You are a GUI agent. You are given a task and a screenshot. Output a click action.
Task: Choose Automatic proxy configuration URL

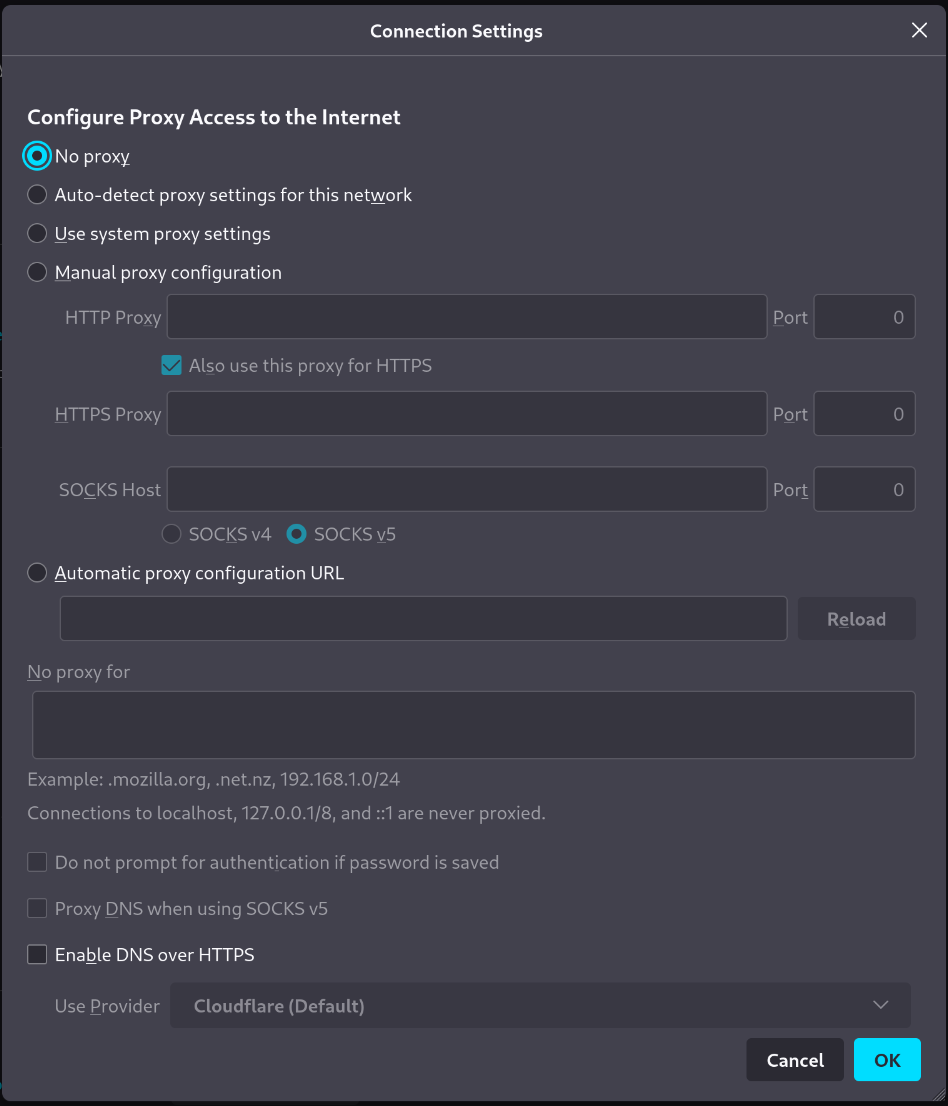click(37, 572)
